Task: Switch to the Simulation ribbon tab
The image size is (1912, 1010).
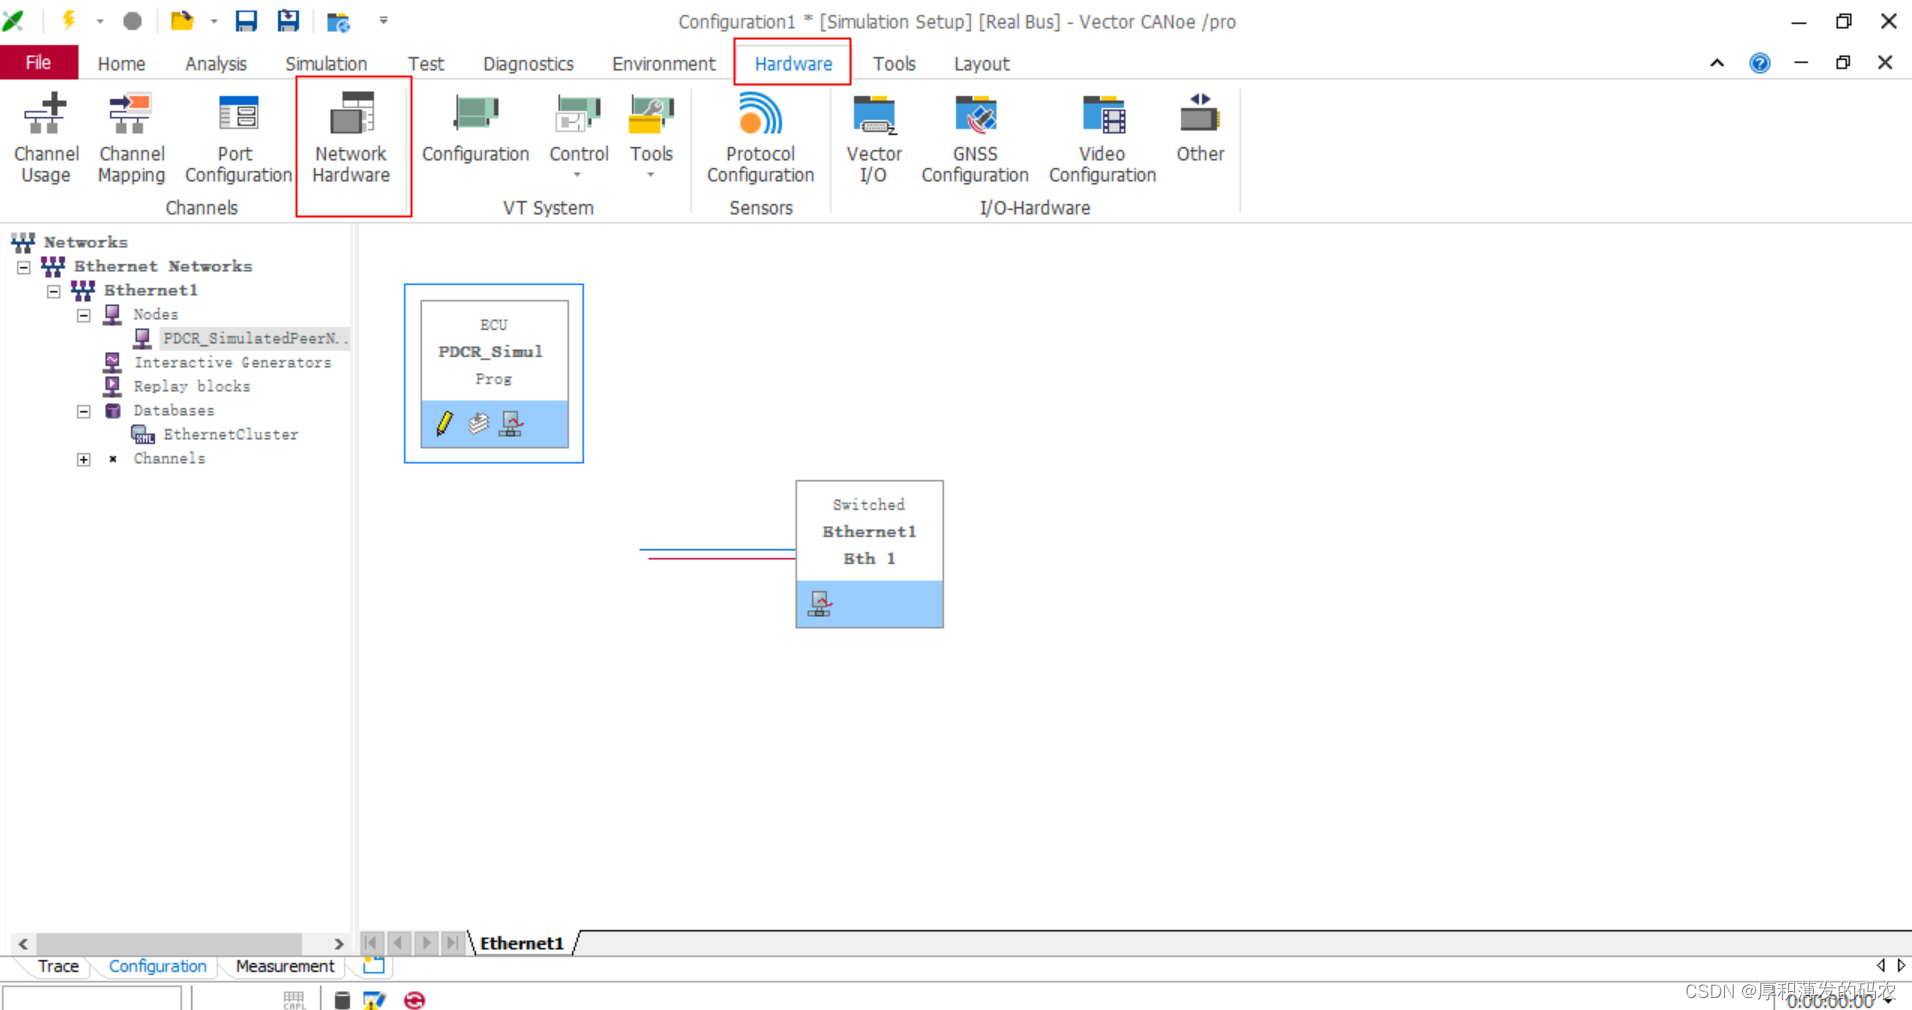Action: [326, 63]
